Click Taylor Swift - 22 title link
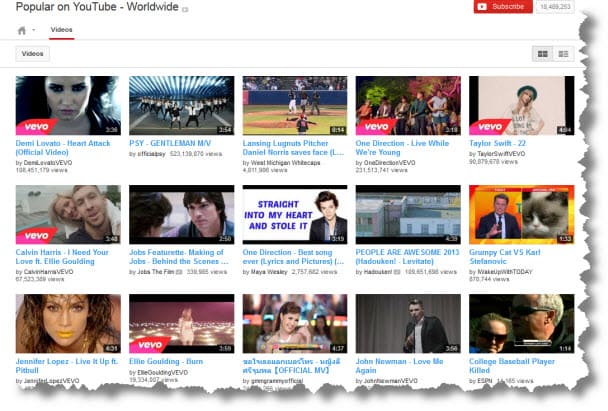Viewport: 608px width, 411px height. point(497,143)
